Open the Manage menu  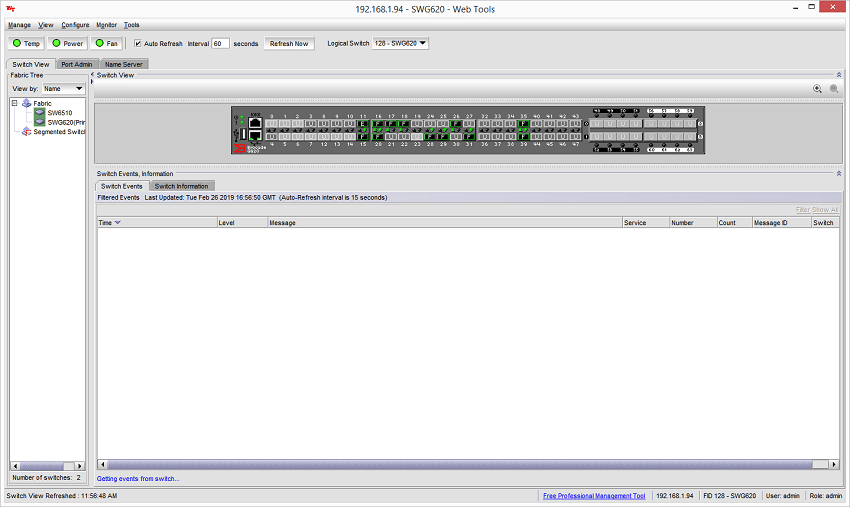[x=20, y=25]
